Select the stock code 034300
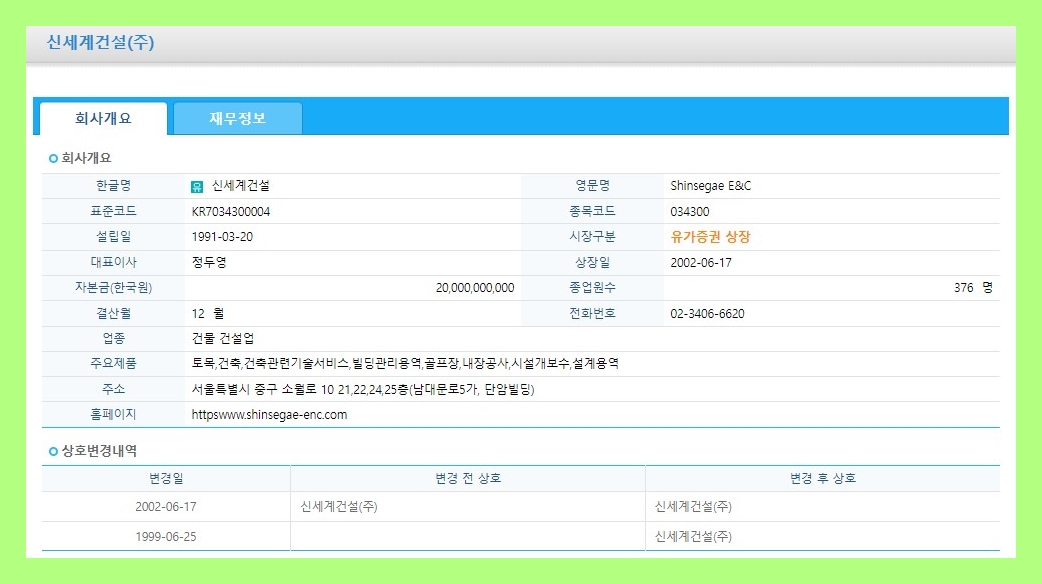The image size is (1042, 584). click(x=689, y=211)
